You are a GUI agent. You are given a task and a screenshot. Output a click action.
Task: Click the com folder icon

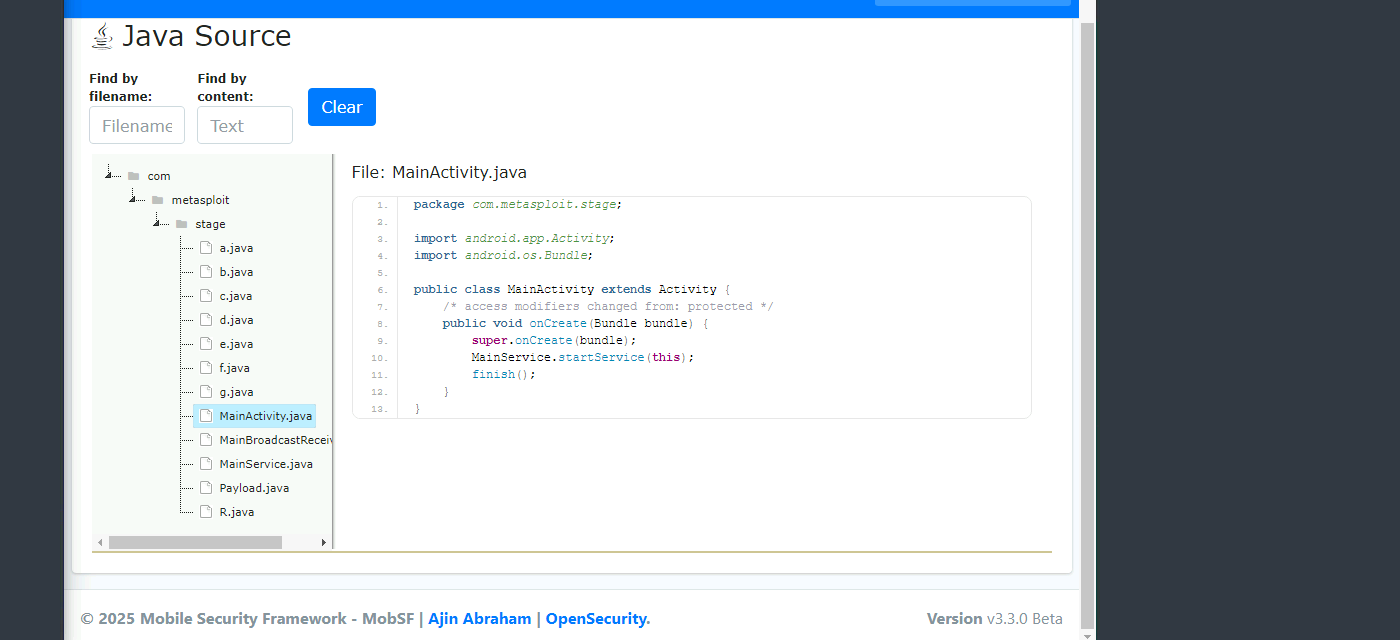tap(133, 176)
